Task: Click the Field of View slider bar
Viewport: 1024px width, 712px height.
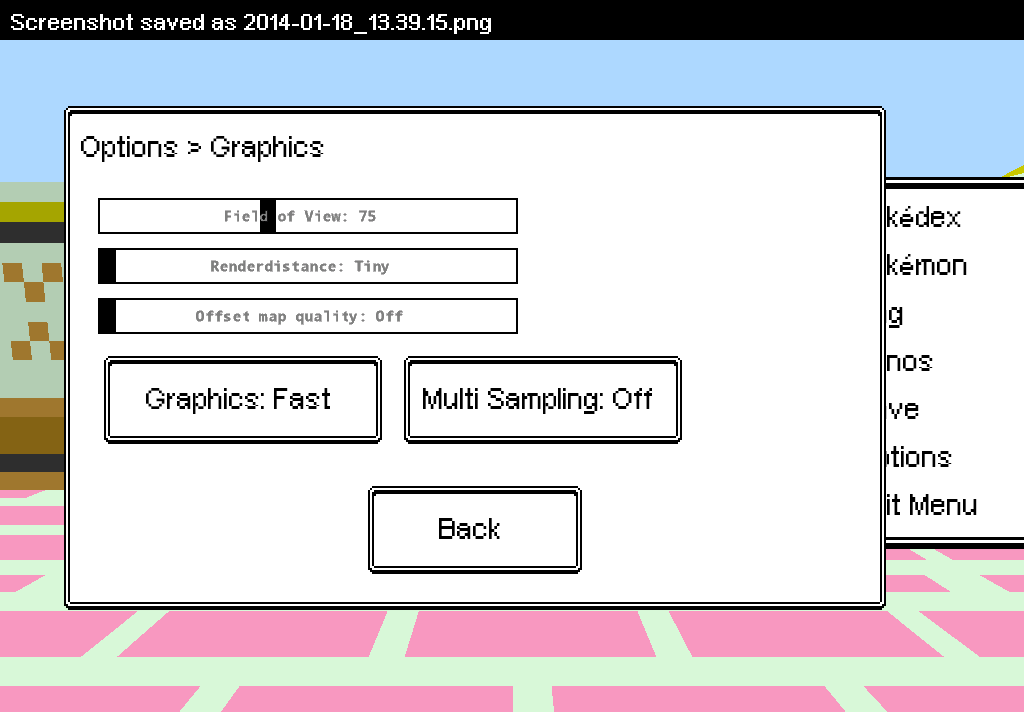Action: (x=308, y=216)
